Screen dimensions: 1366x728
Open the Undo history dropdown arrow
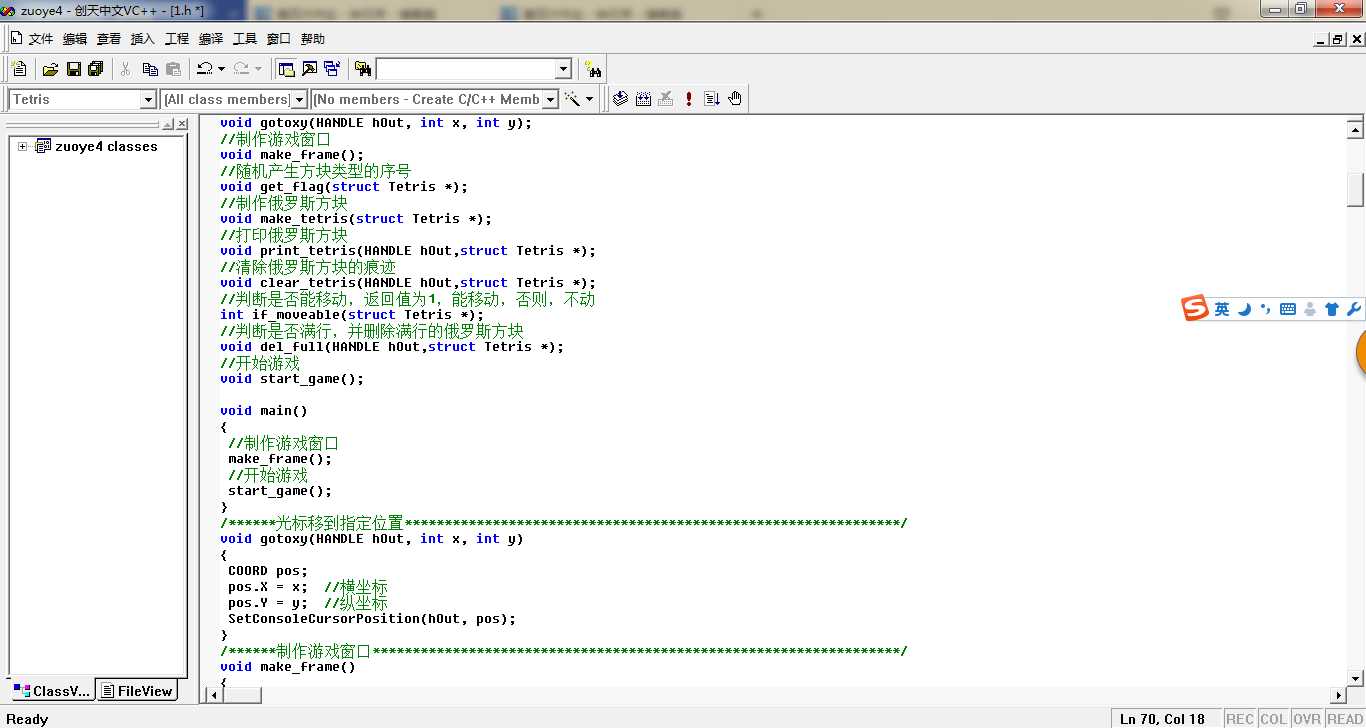pyautogui.click(x=221, y=69)
